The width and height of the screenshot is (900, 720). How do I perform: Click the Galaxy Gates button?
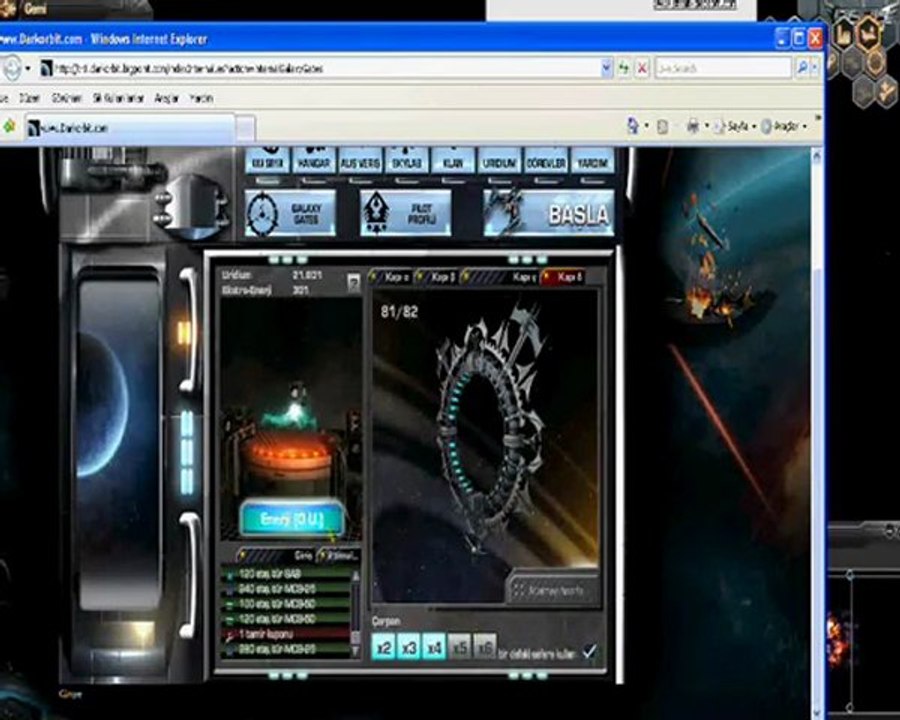[290, 214]
